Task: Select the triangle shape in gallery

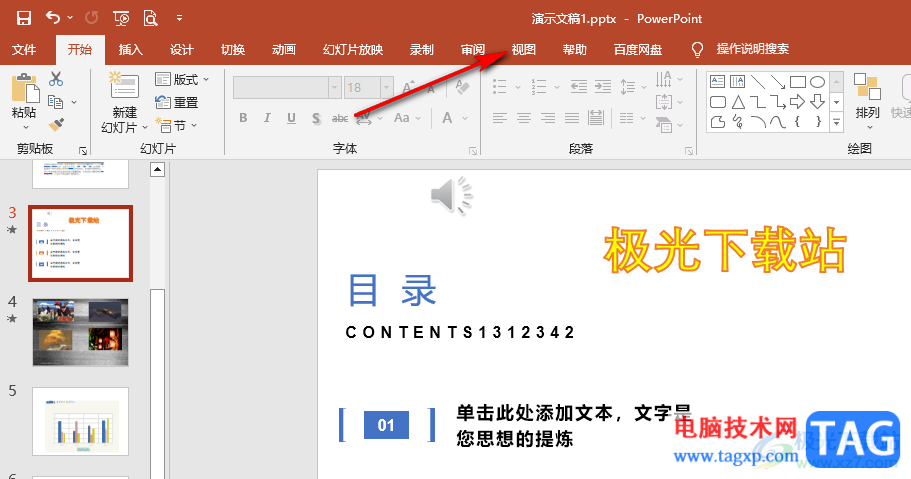Action: tap(738, 102)
